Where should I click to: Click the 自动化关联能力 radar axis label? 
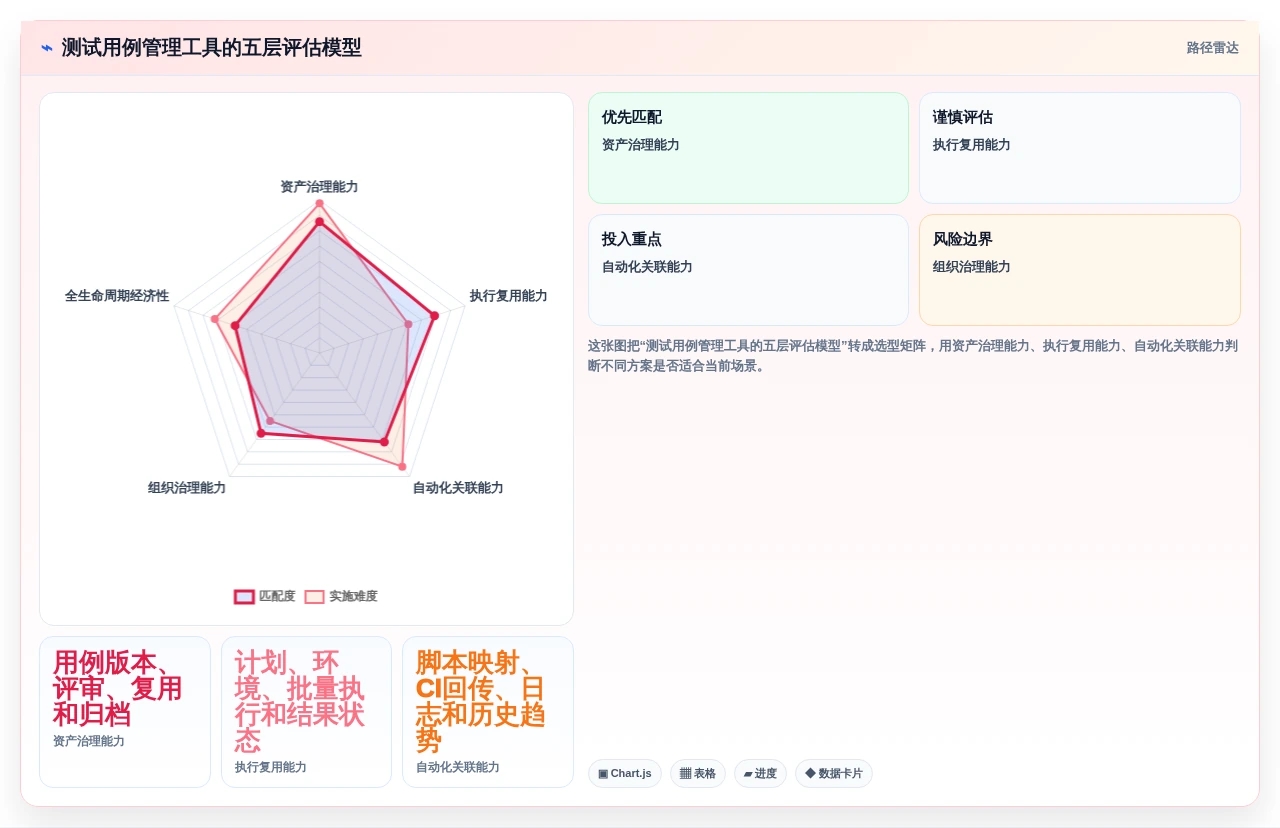point(458,488)
